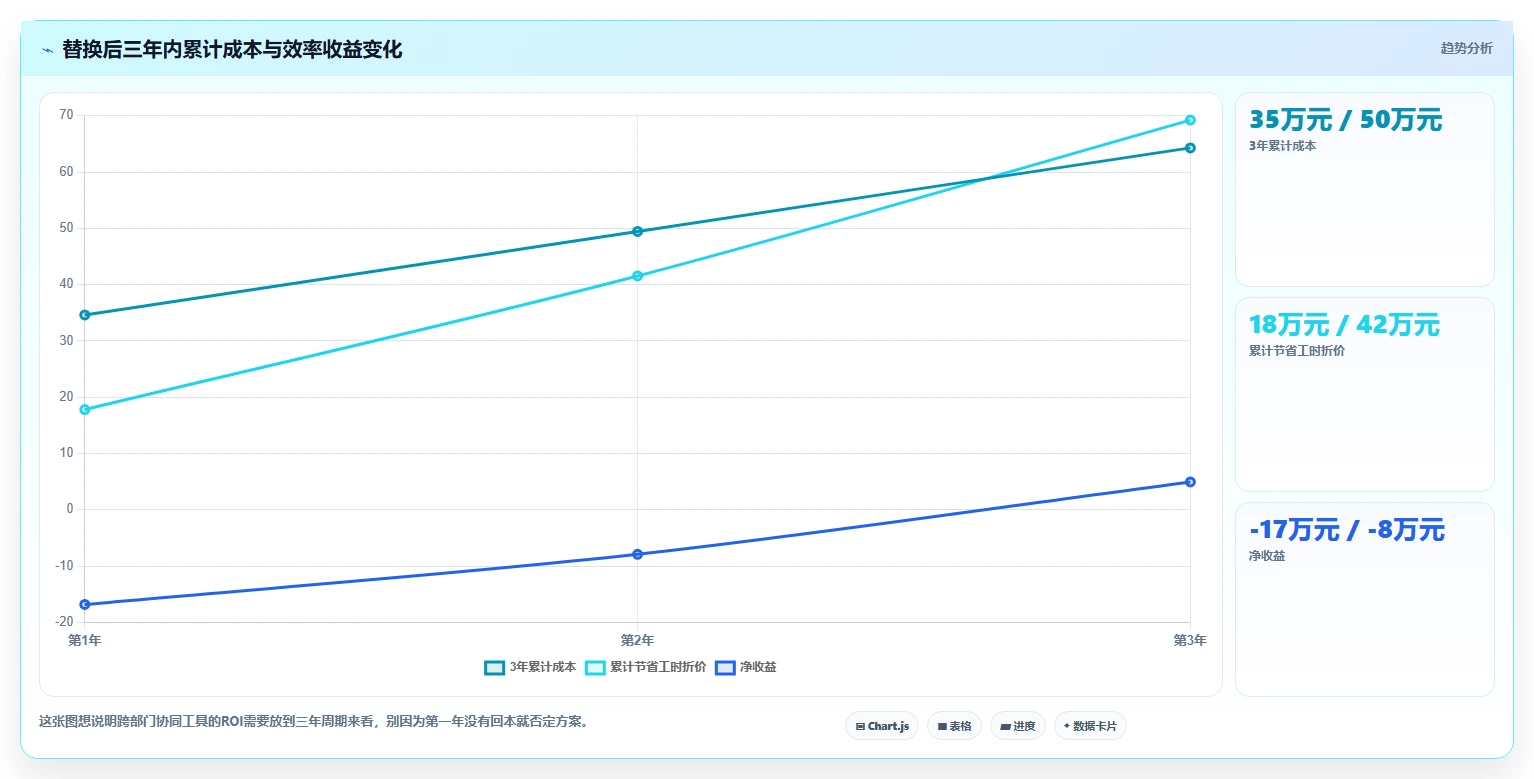Click the ROI explanation note below chart

point(313,721)
